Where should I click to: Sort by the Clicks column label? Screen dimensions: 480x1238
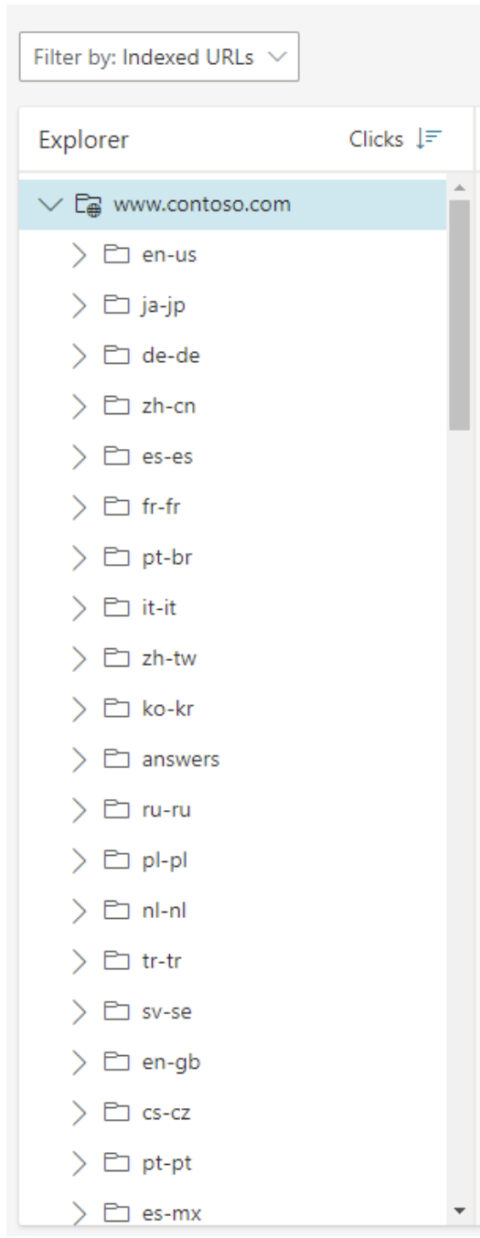click(x=376, y=140)
